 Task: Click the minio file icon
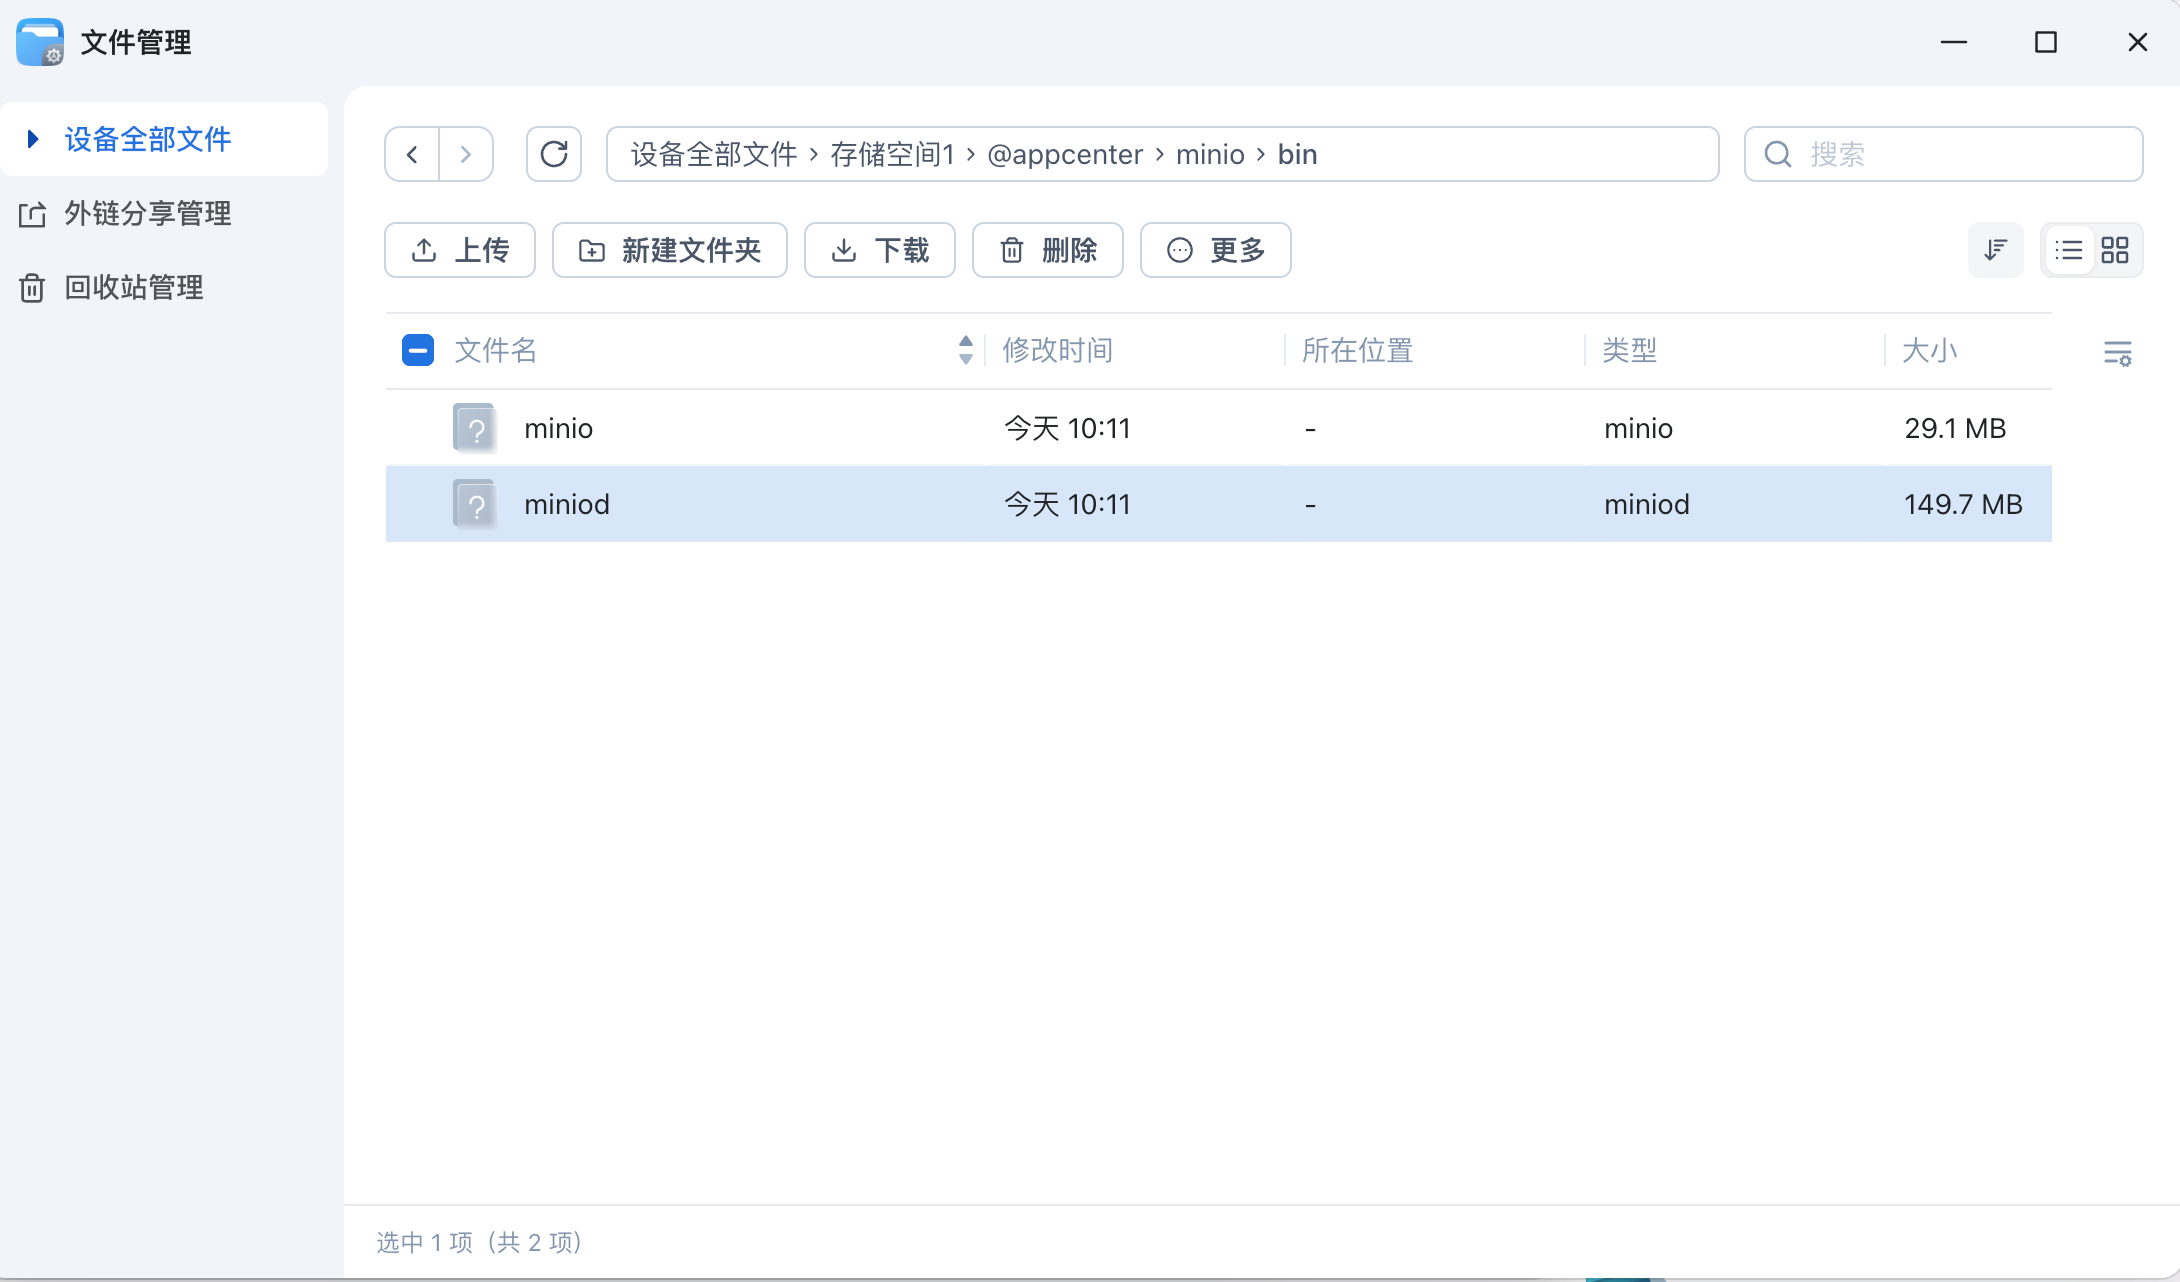475,428
